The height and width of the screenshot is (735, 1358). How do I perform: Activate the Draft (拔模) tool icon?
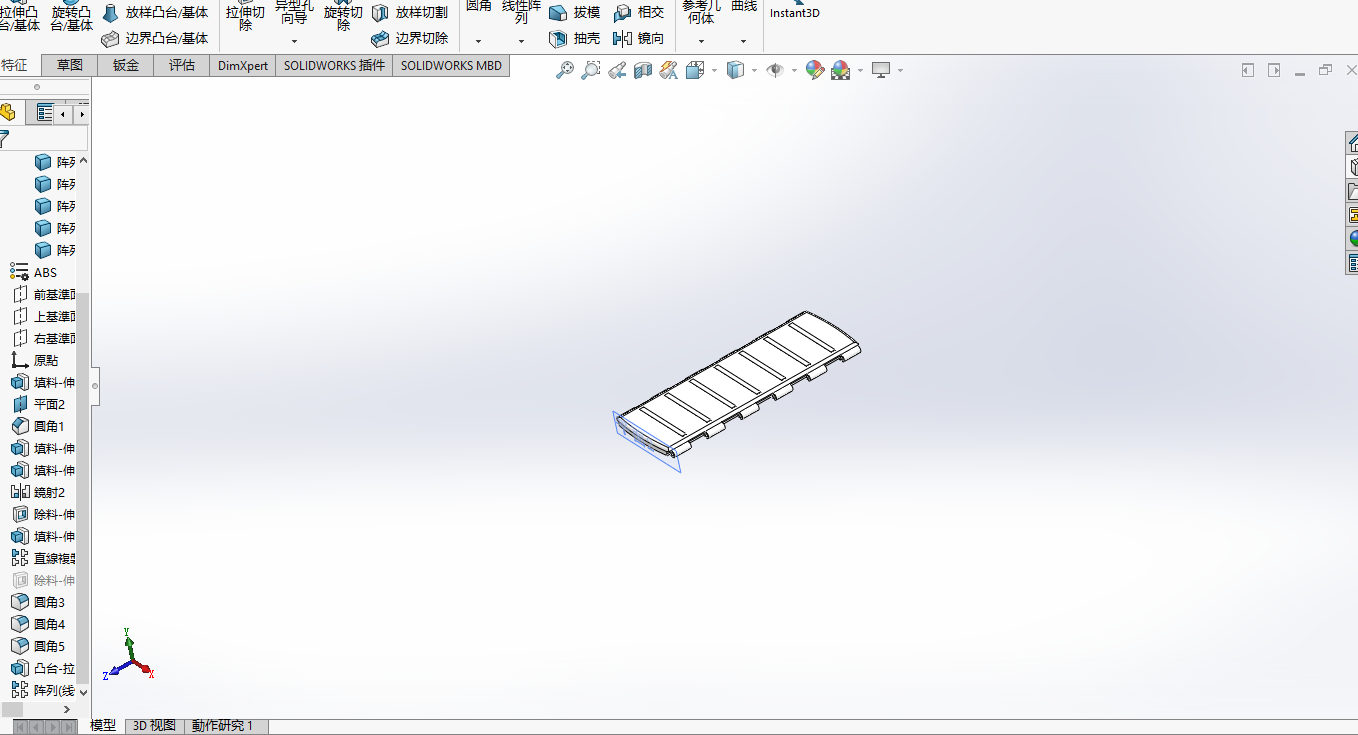558,13
